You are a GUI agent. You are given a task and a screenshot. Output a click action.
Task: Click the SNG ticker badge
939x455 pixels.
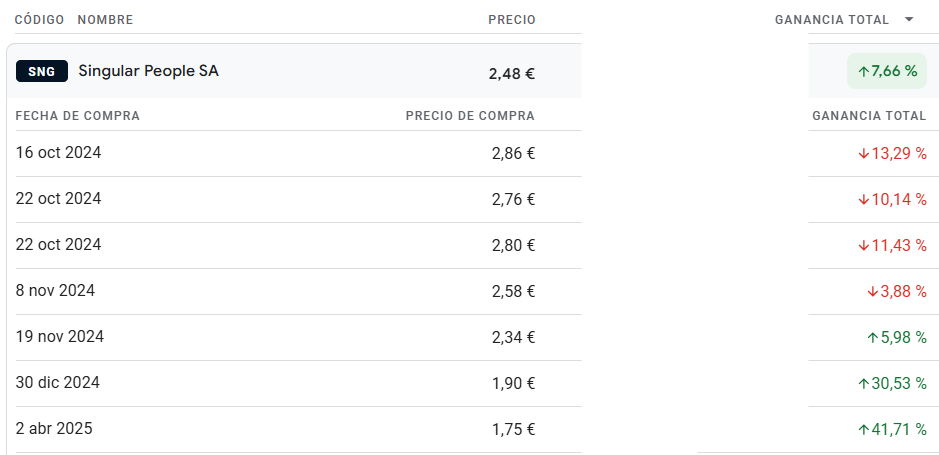coord(41,71)
